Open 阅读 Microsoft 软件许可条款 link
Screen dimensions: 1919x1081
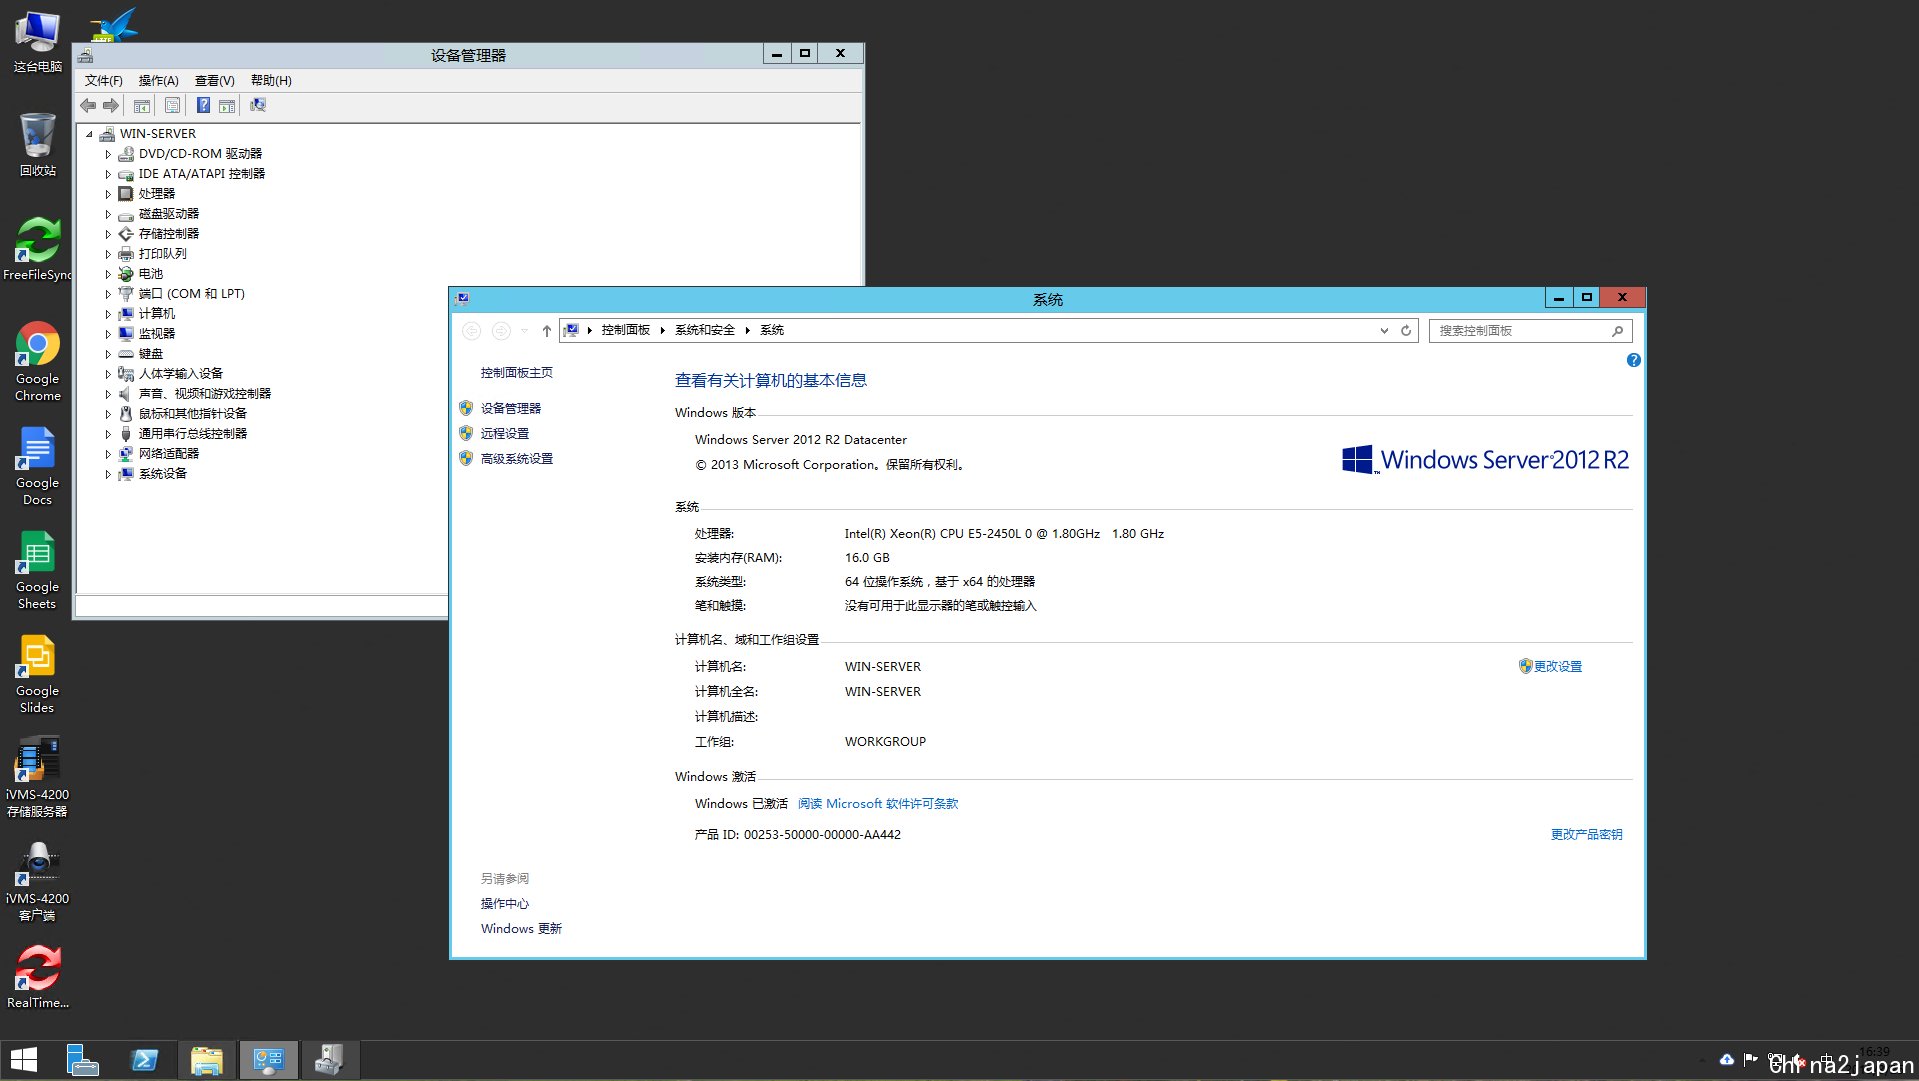tap(878, 803)
